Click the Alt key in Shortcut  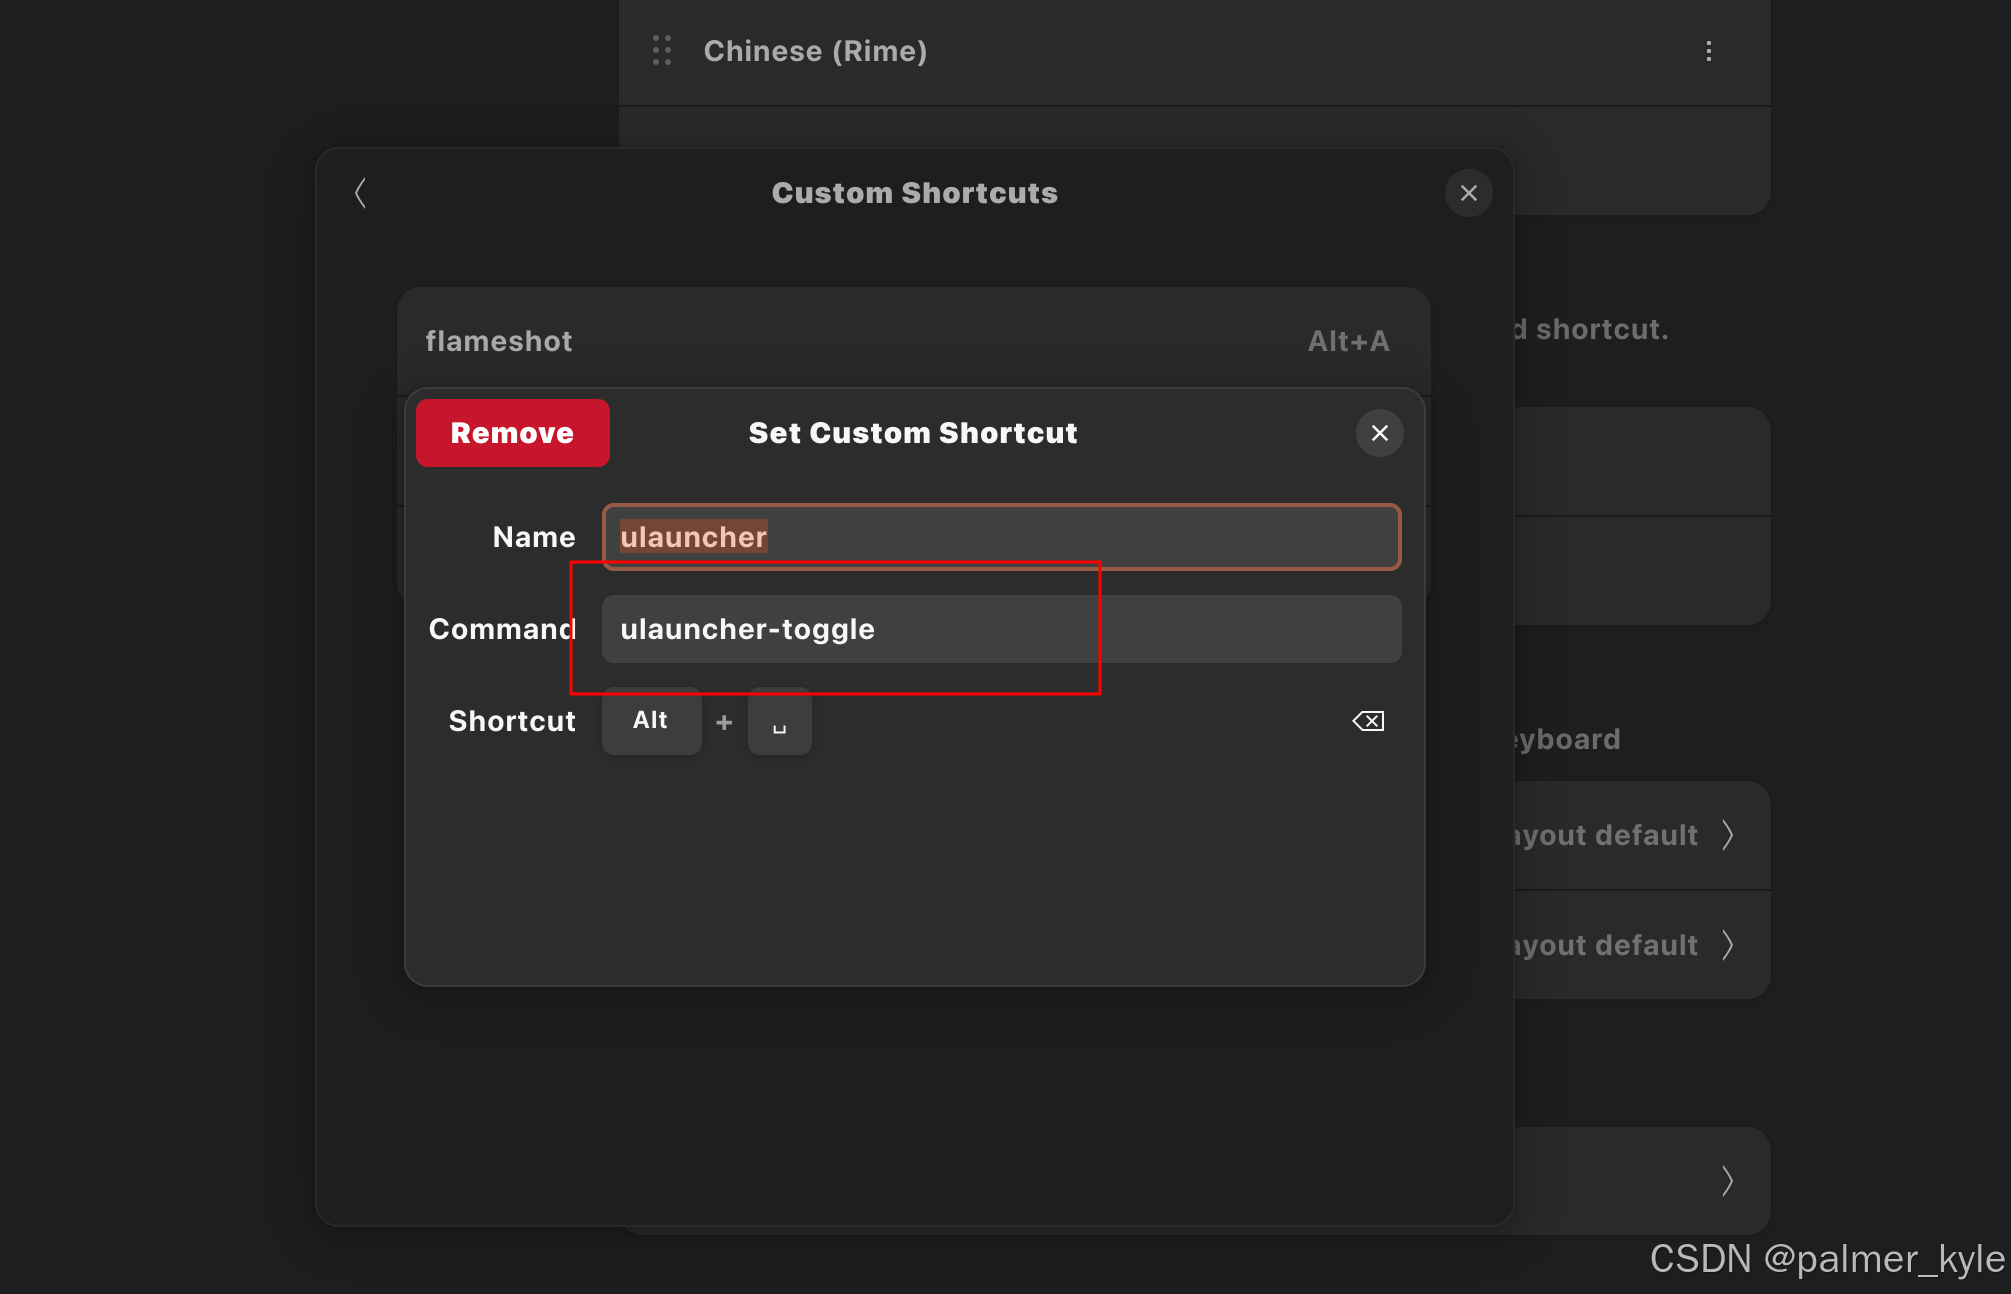(651, 721)
